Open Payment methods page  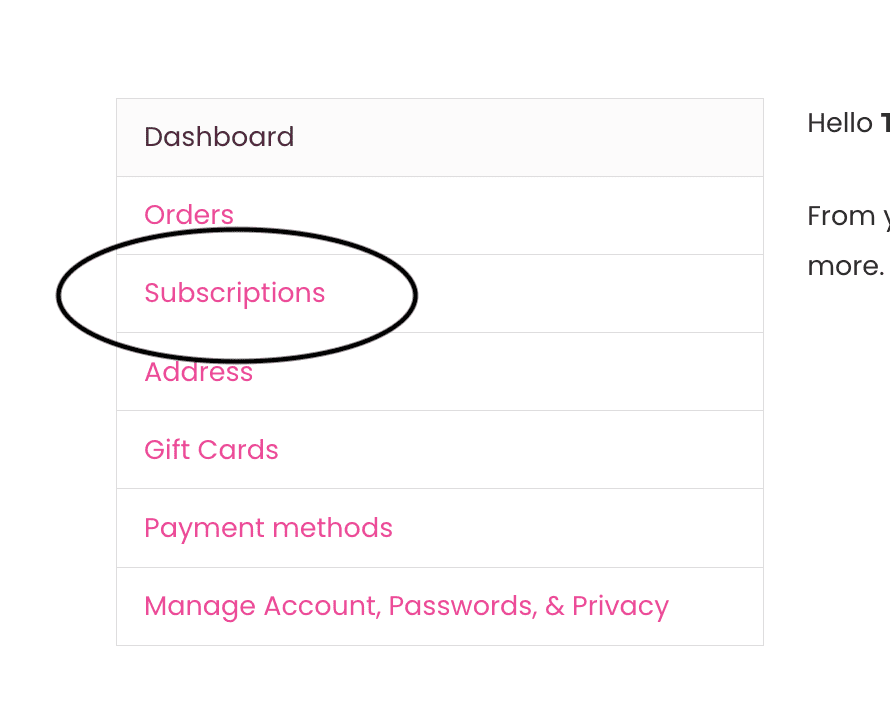point(268,528)
